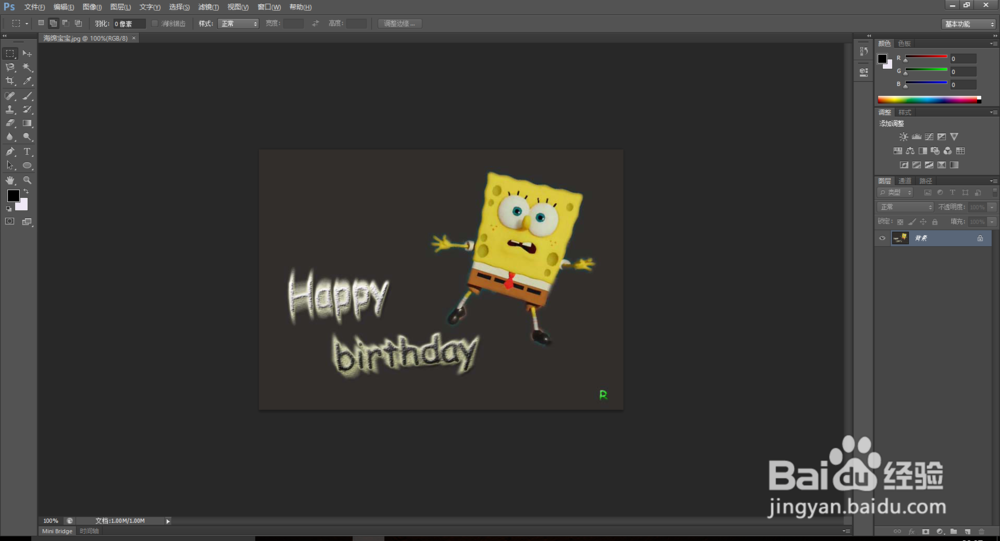1000x541 pixels.
Task: Toggle the anti-alias checkbox
Action: click(x=155, y=24)
